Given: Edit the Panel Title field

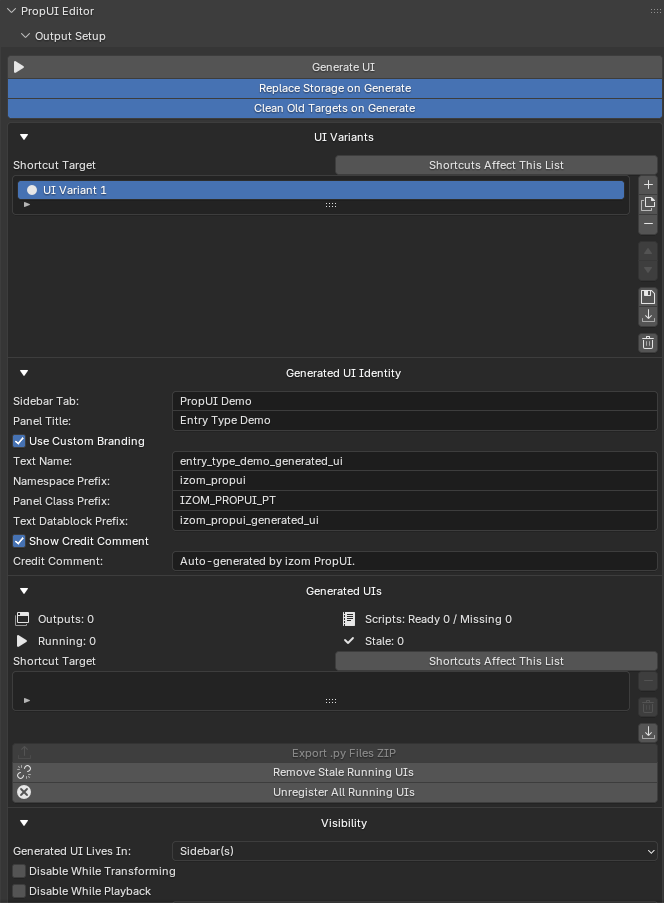Looking at the screenshot, I should (415, 420).
